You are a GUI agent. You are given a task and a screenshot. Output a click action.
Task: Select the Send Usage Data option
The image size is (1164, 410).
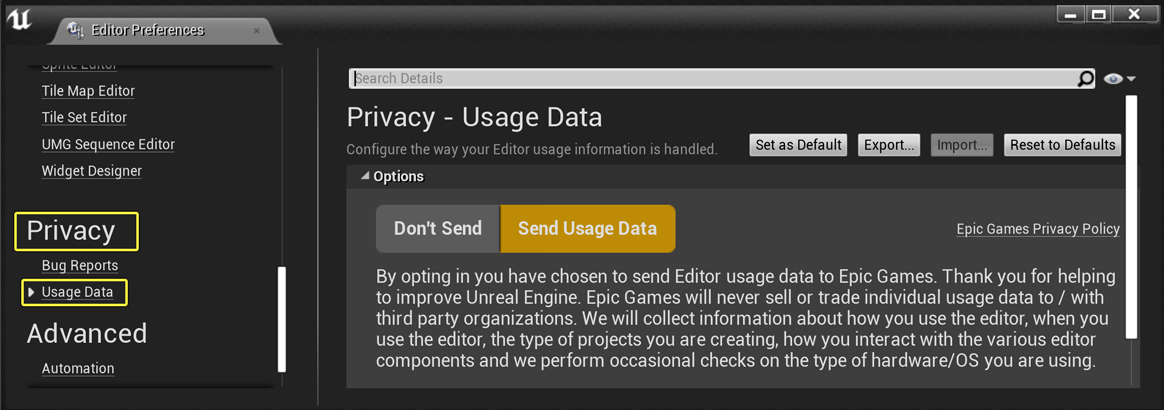pos(587,229)
